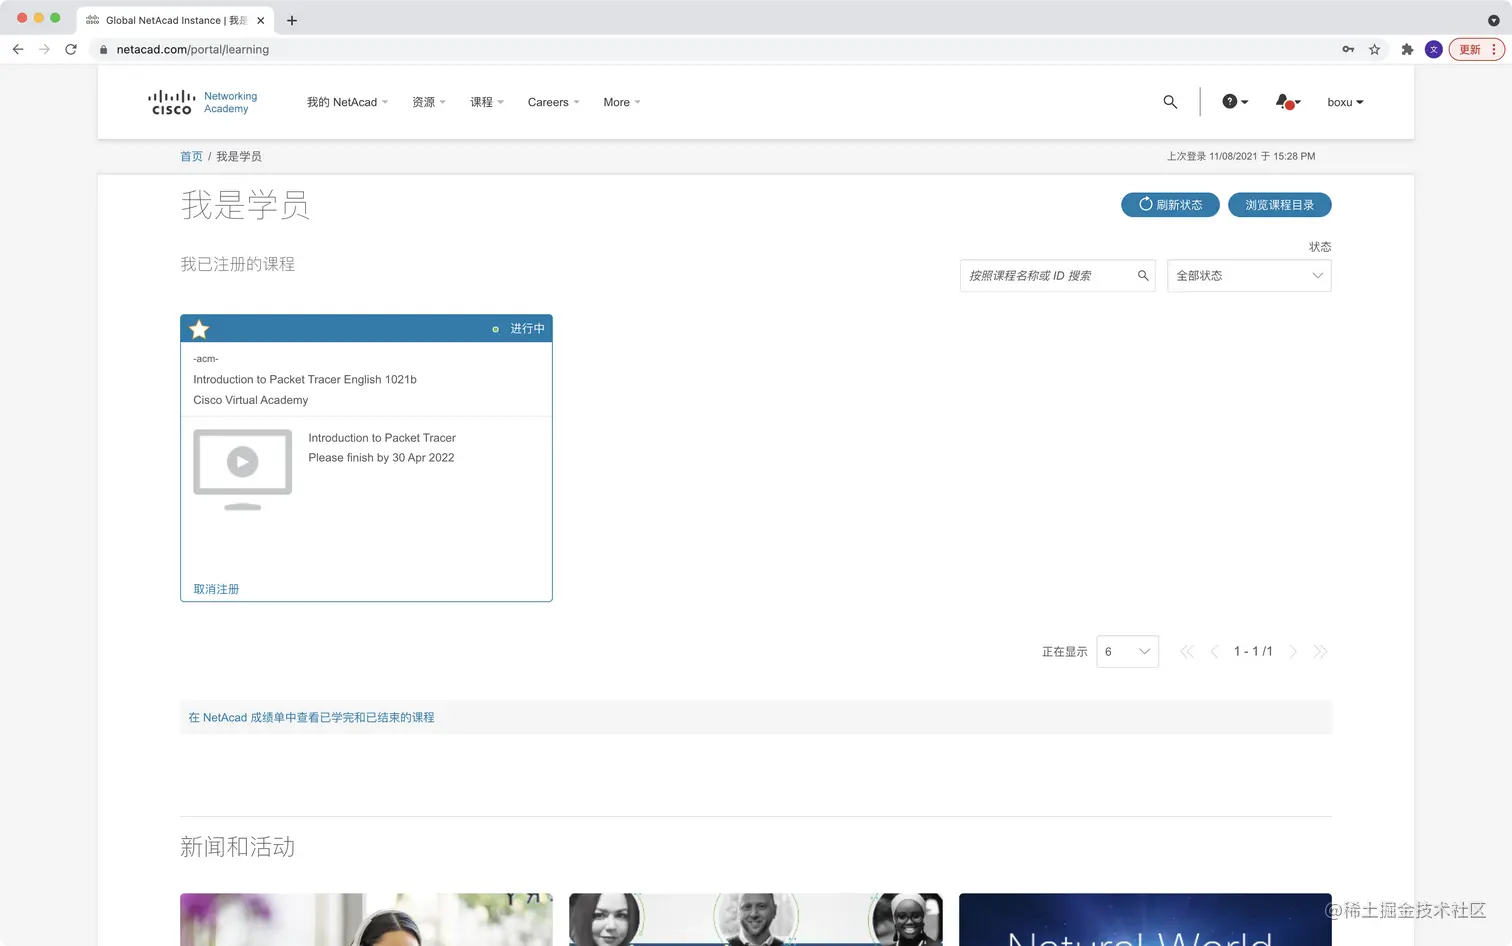This screenshot has width=1512, height=946.
Task: Click the 取消注册 unenroll link
Action: 216,589
